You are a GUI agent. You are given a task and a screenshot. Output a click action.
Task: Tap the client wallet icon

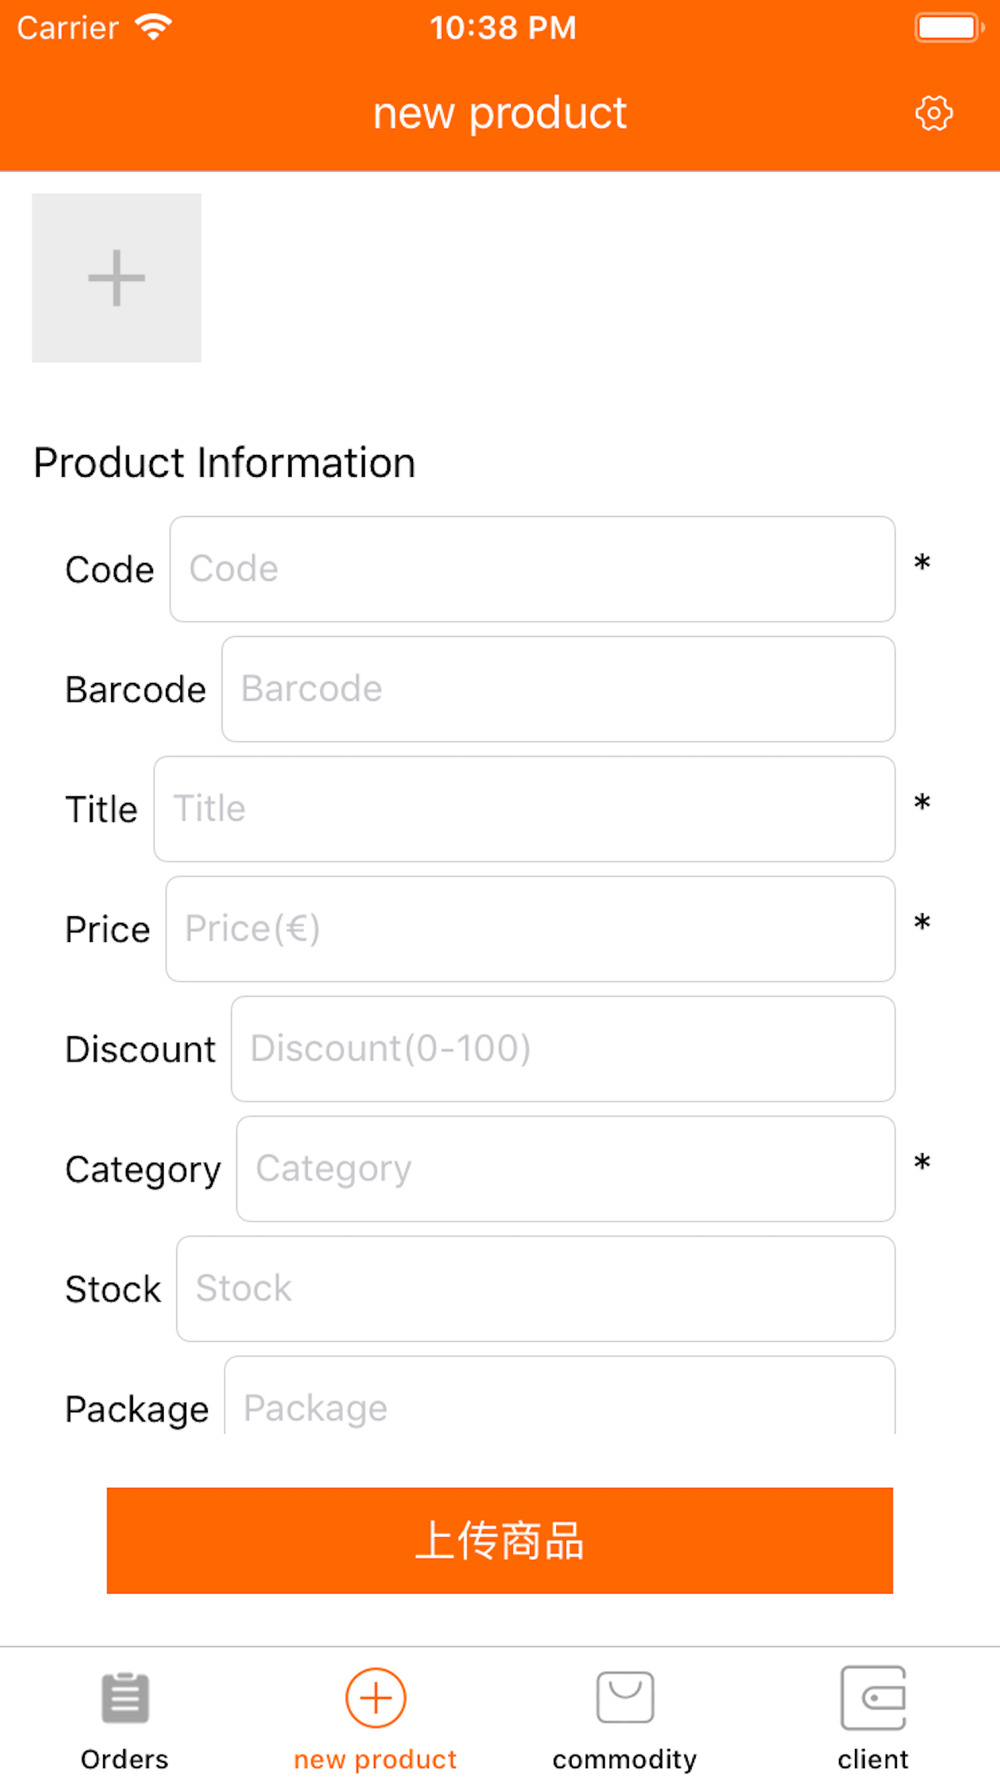(873, 1698)
